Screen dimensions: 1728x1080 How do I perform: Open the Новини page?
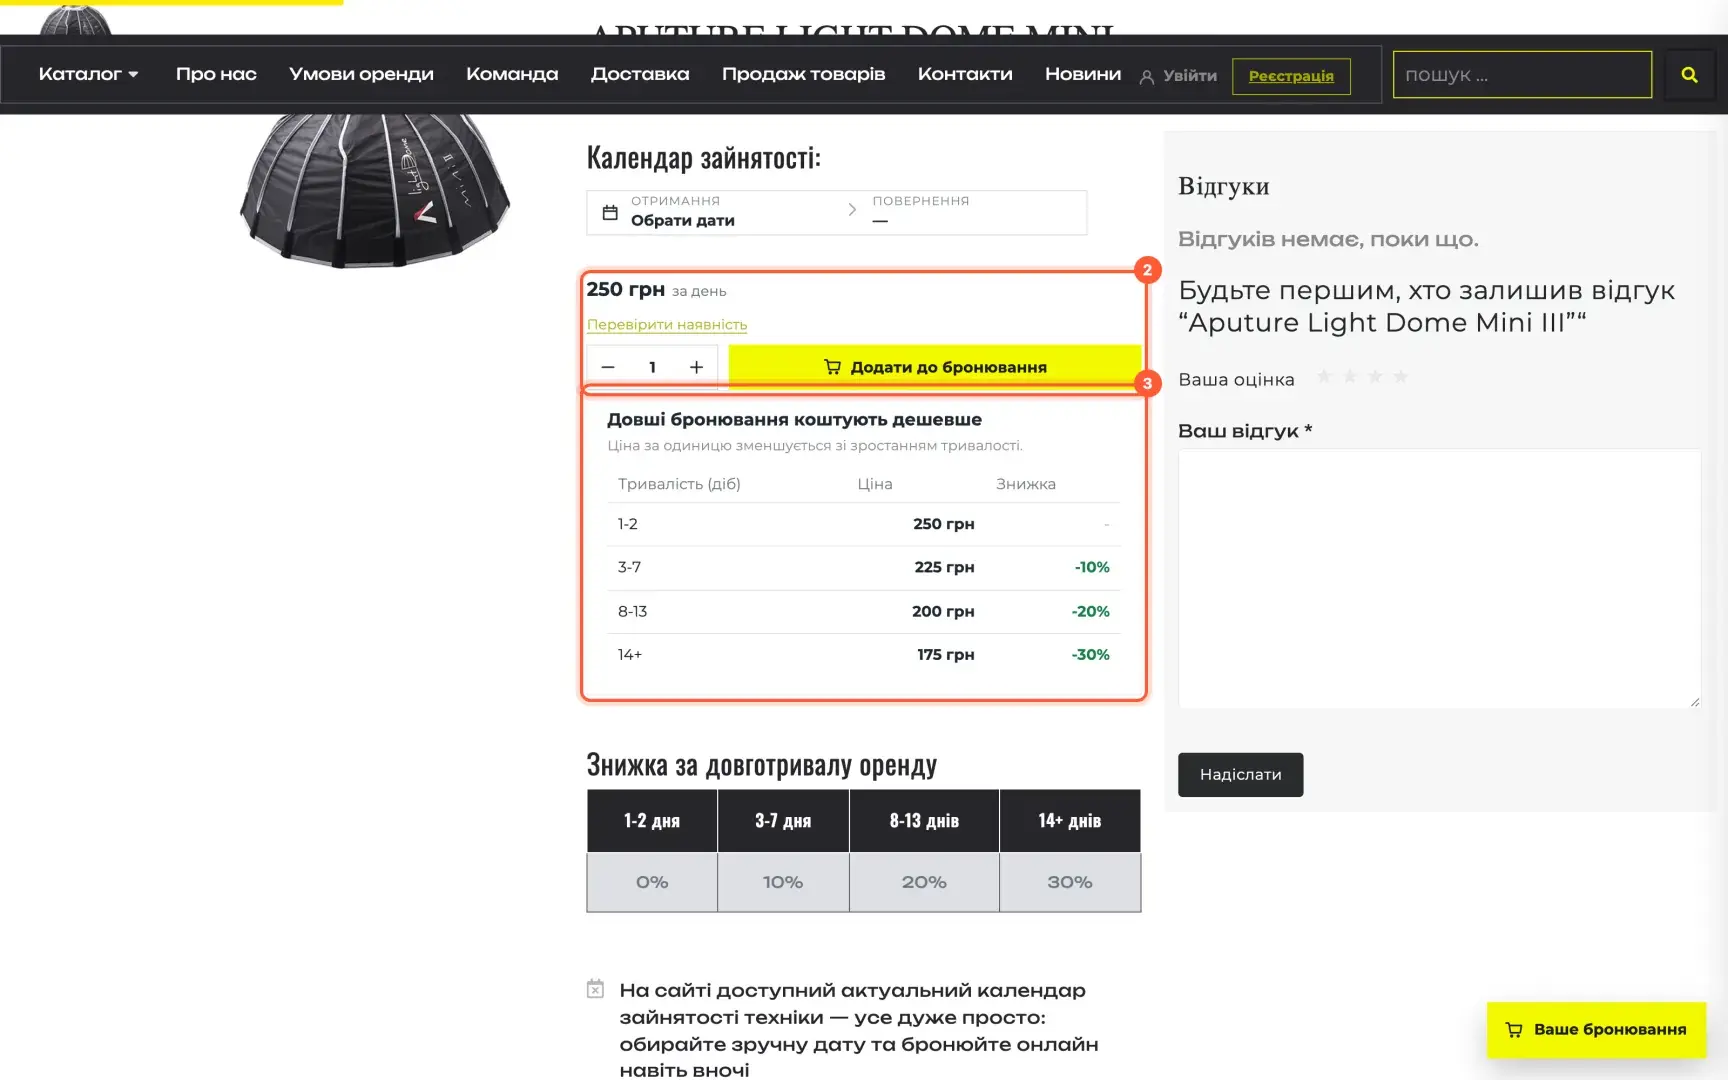1083,74
